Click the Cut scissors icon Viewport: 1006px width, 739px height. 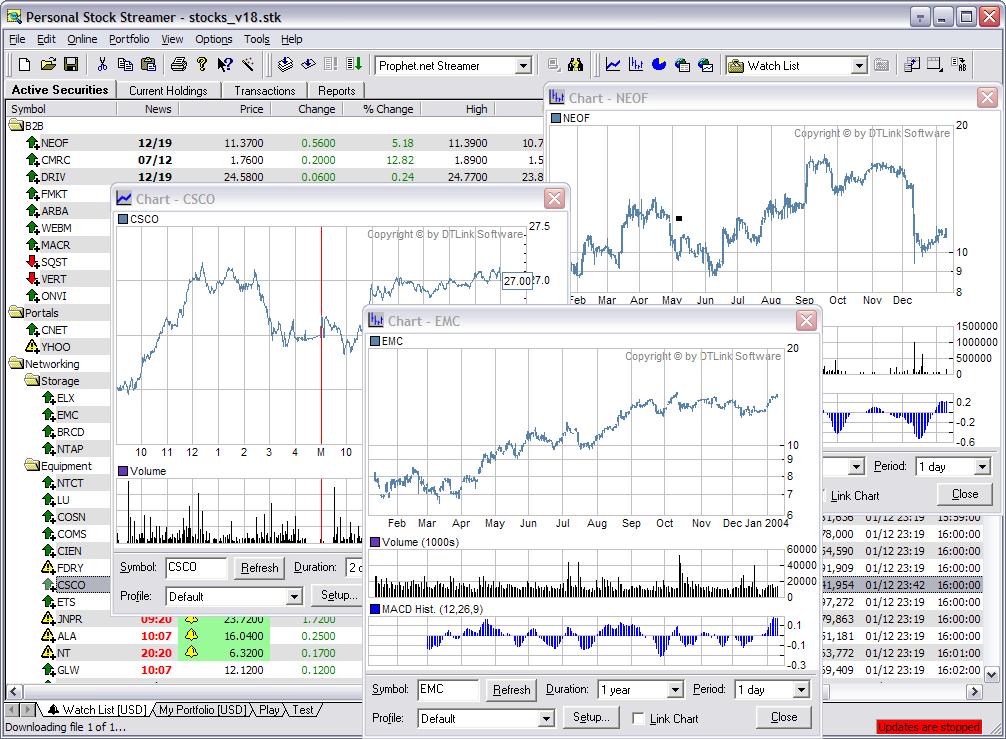[102, 65]
